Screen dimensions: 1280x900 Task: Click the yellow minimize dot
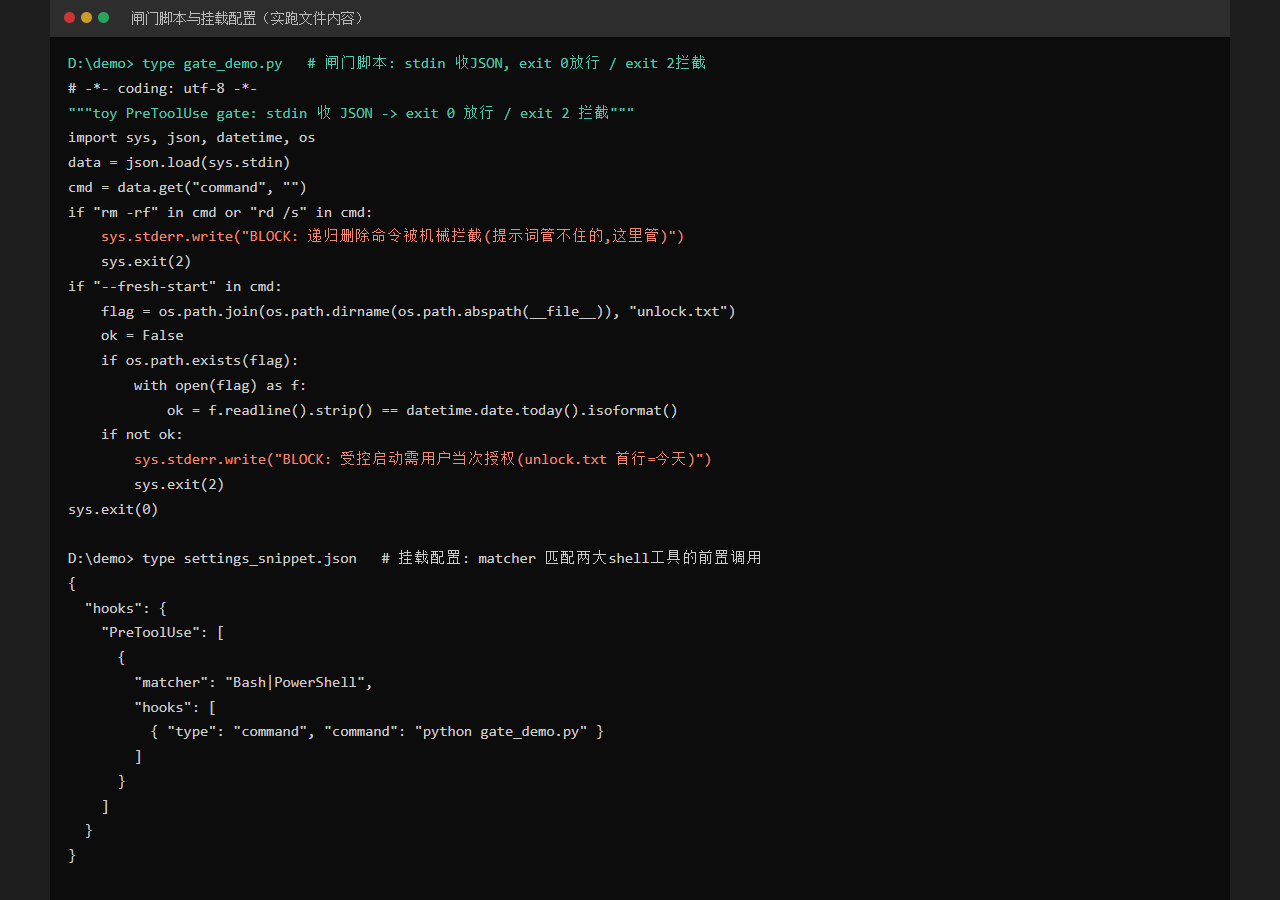click(x=86, y=18)
